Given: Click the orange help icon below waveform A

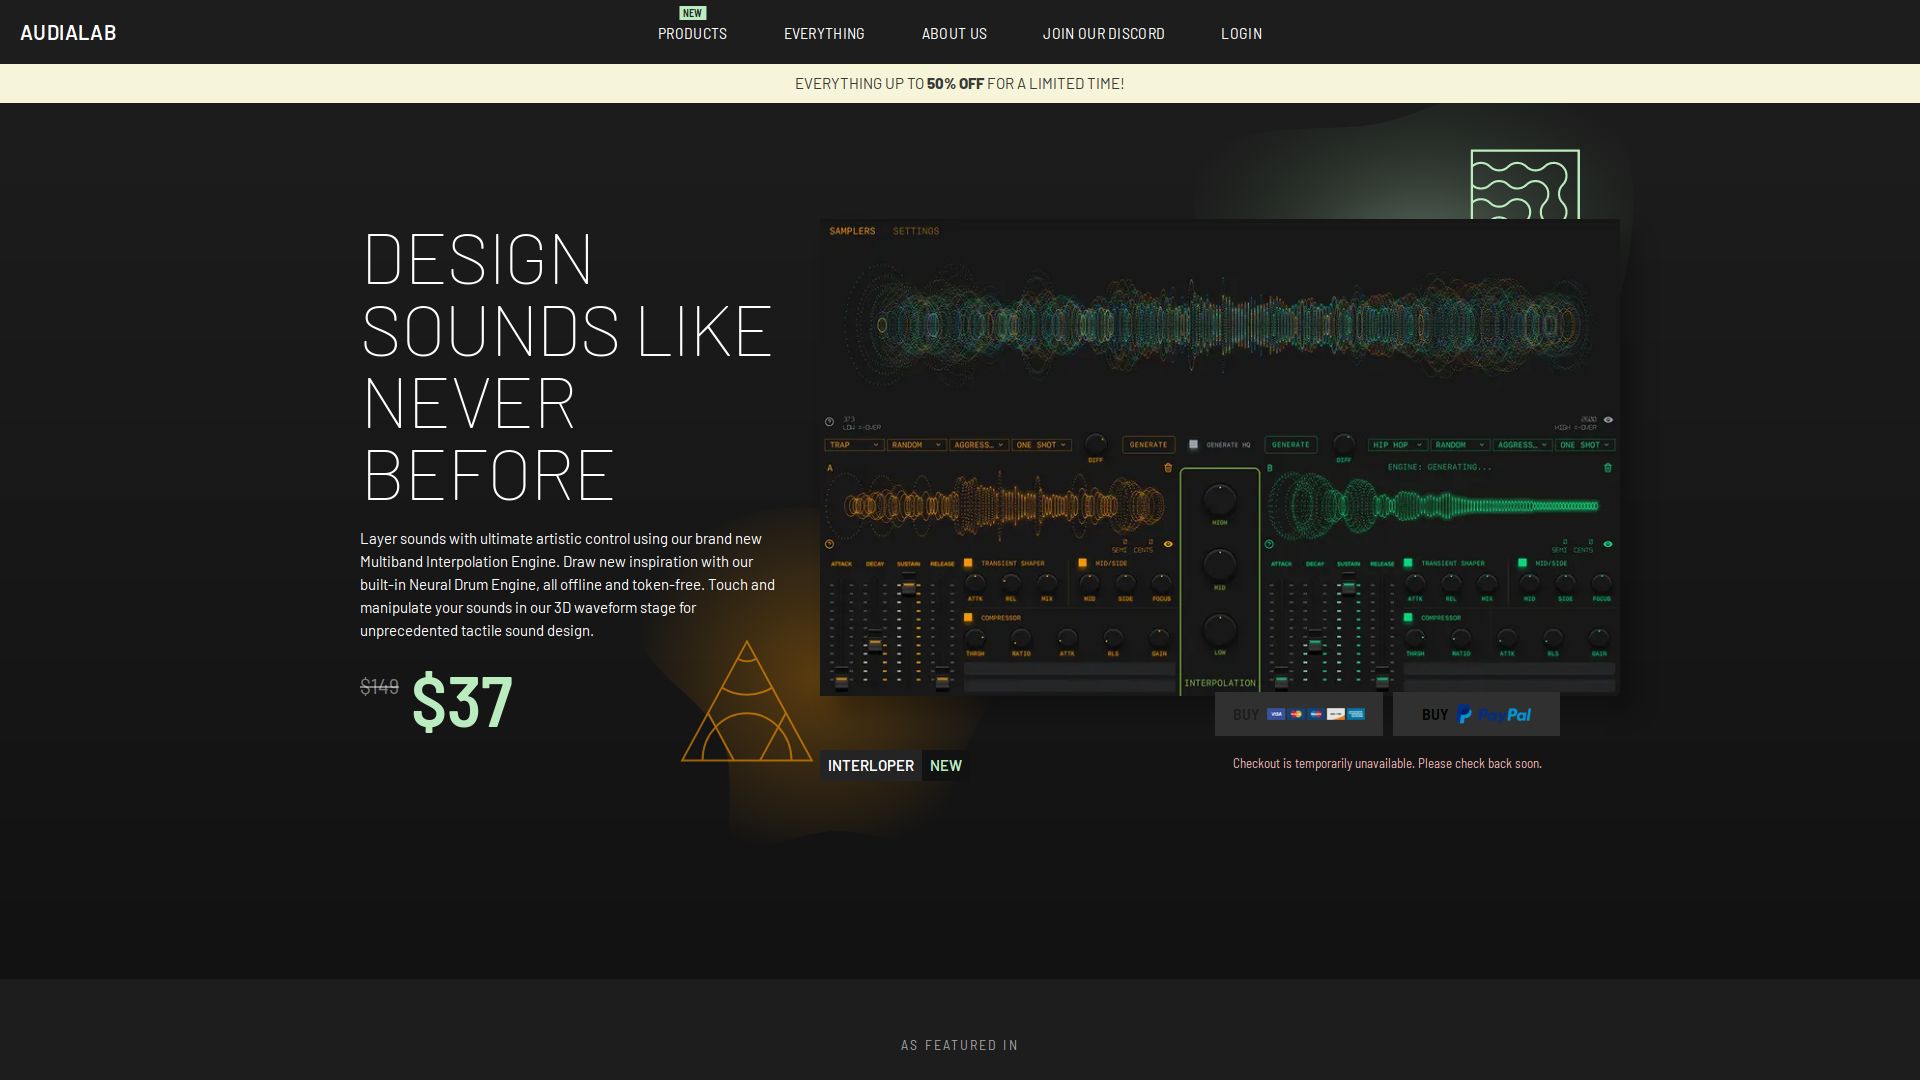Looking at the screenshot, I should [x=829, y=544].
